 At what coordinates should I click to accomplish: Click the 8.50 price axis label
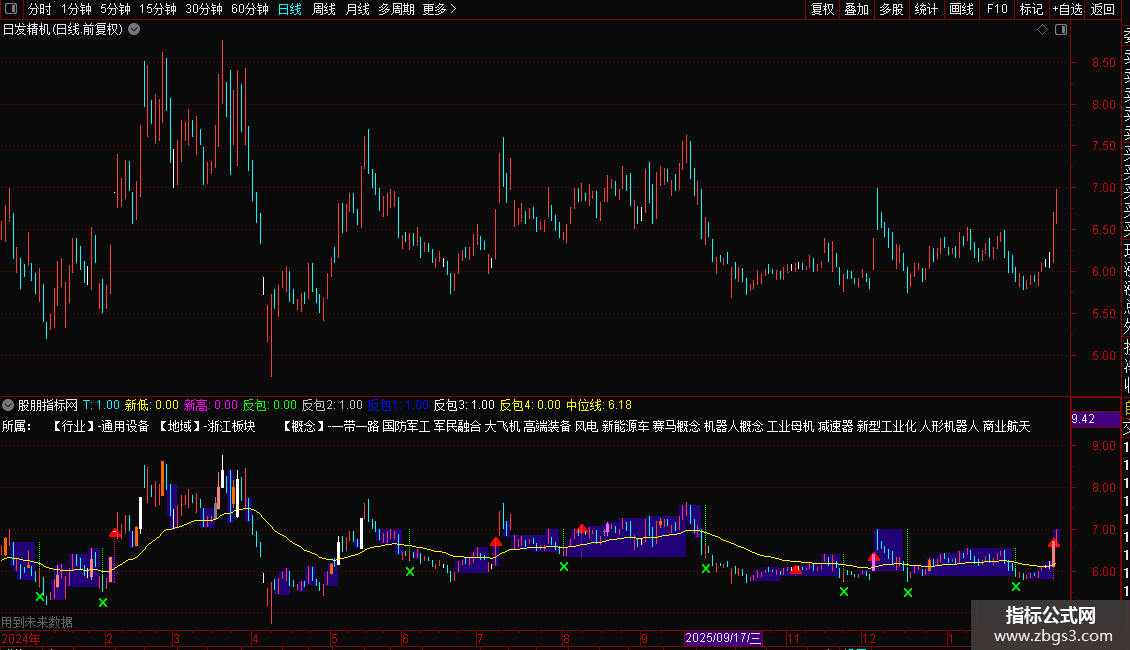[x=1103, y=63]
